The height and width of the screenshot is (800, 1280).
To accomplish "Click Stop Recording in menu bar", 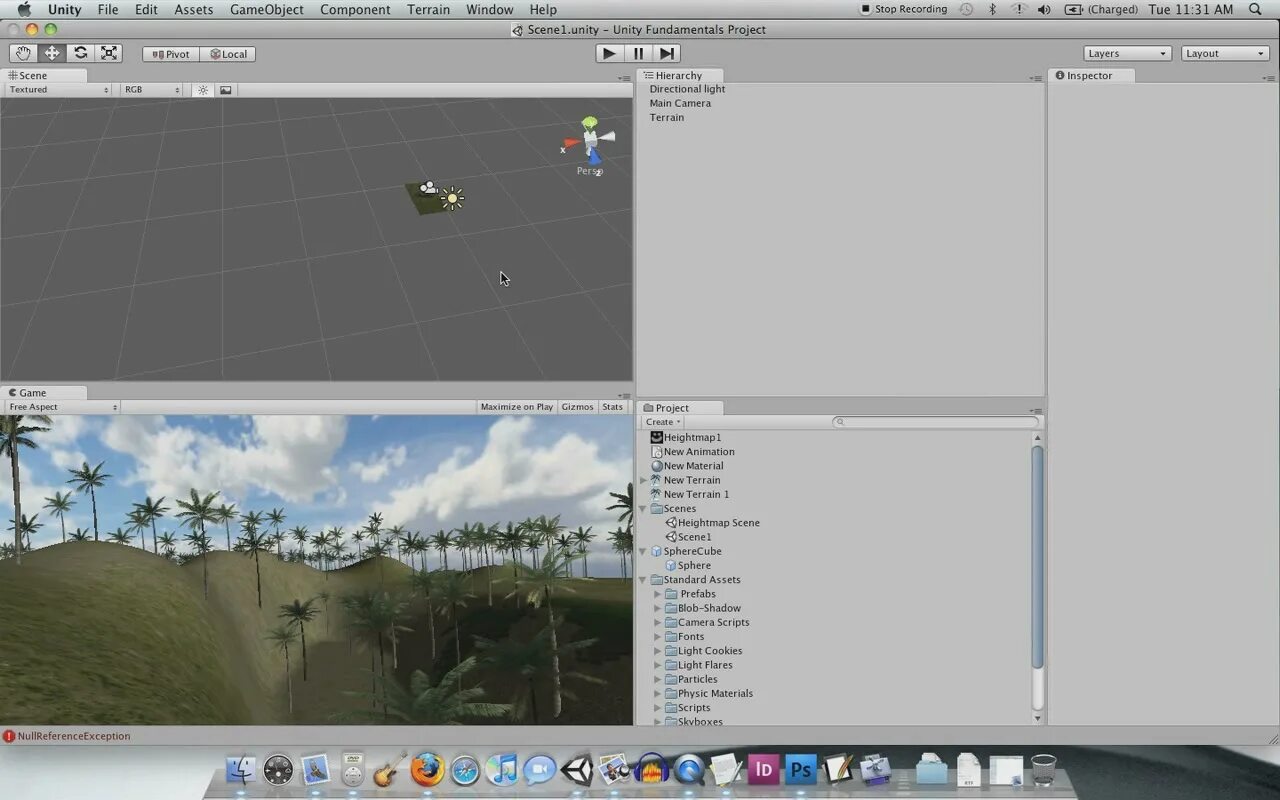I will click(903, 9).
